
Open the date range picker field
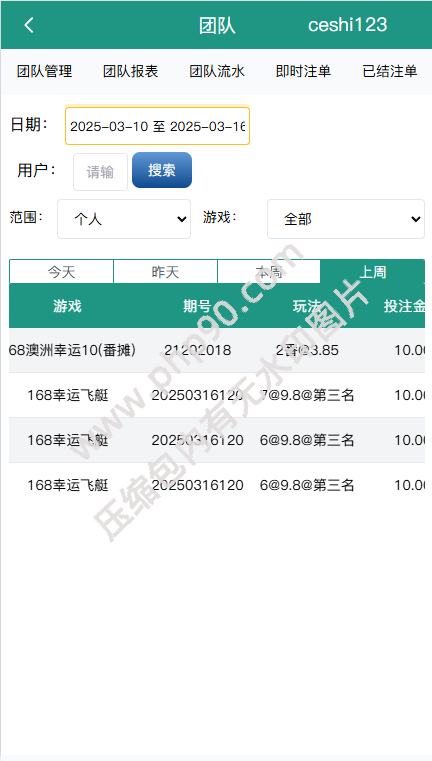click(157, 126)
